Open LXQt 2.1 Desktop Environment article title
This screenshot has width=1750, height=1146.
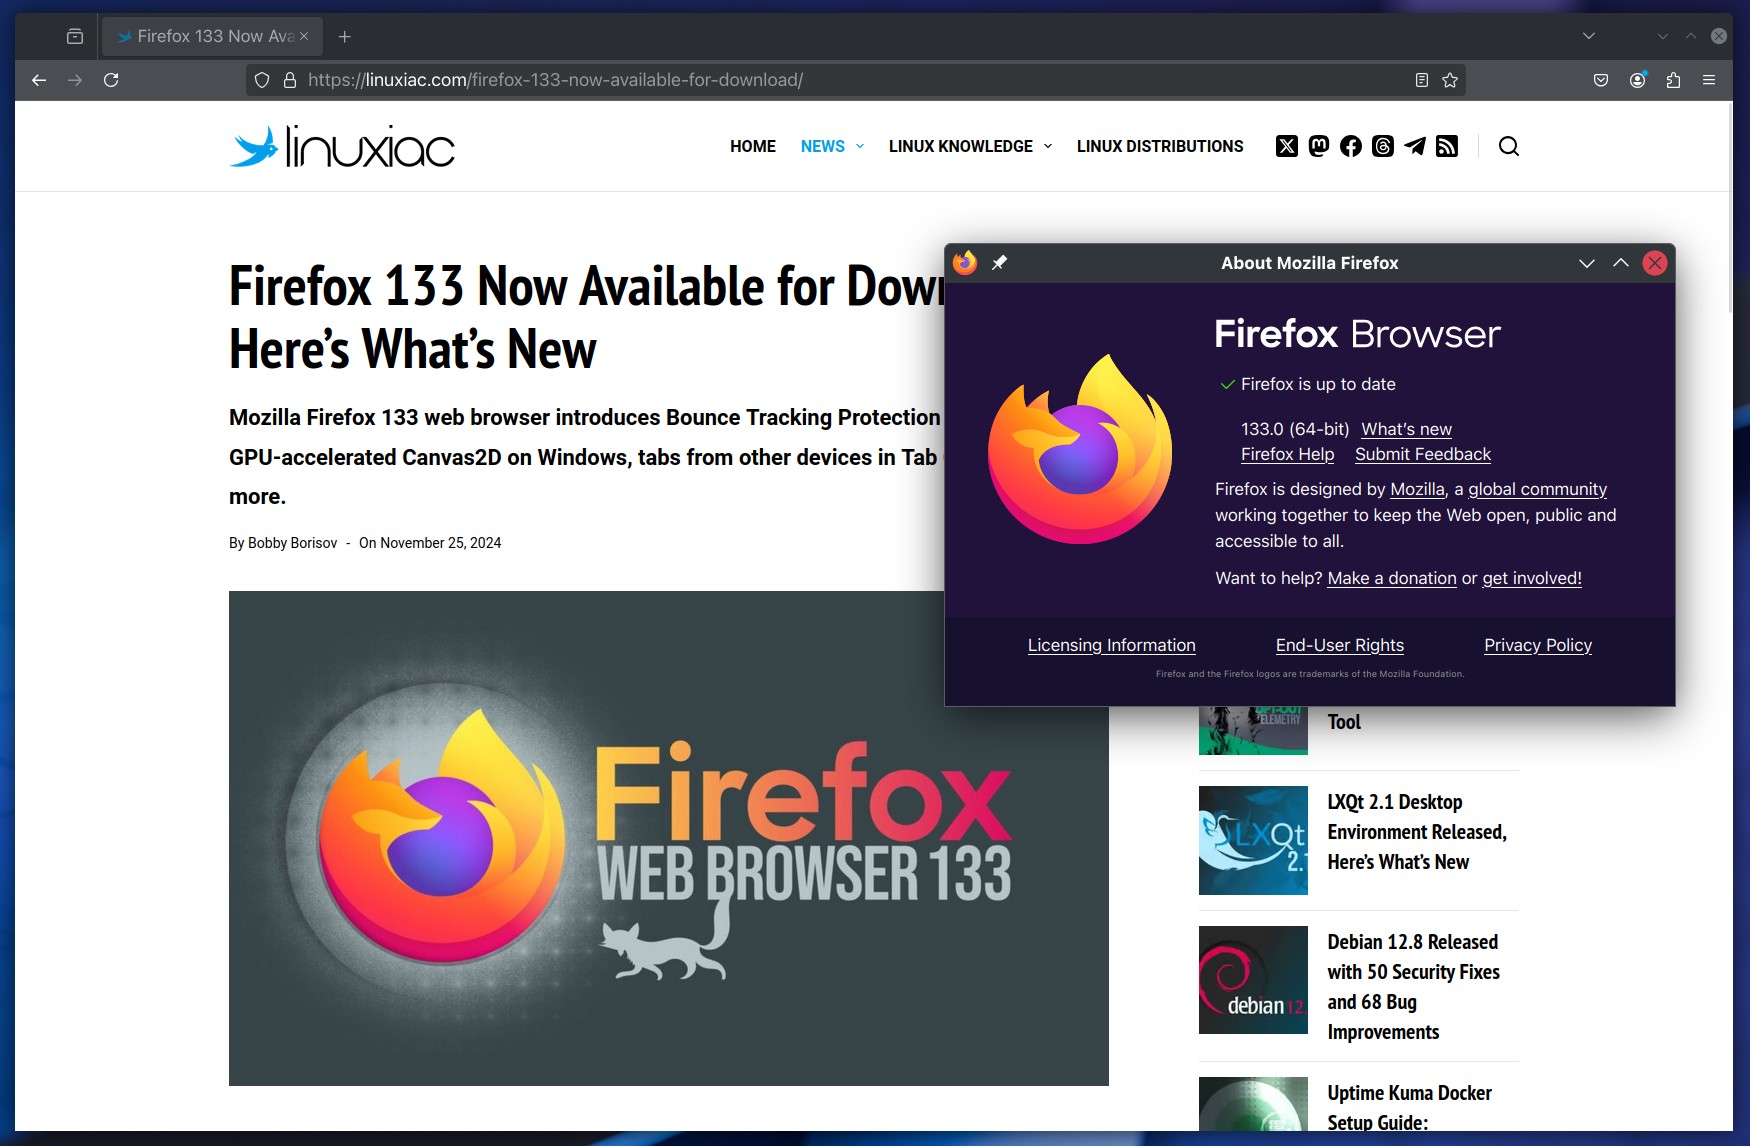1417,832
